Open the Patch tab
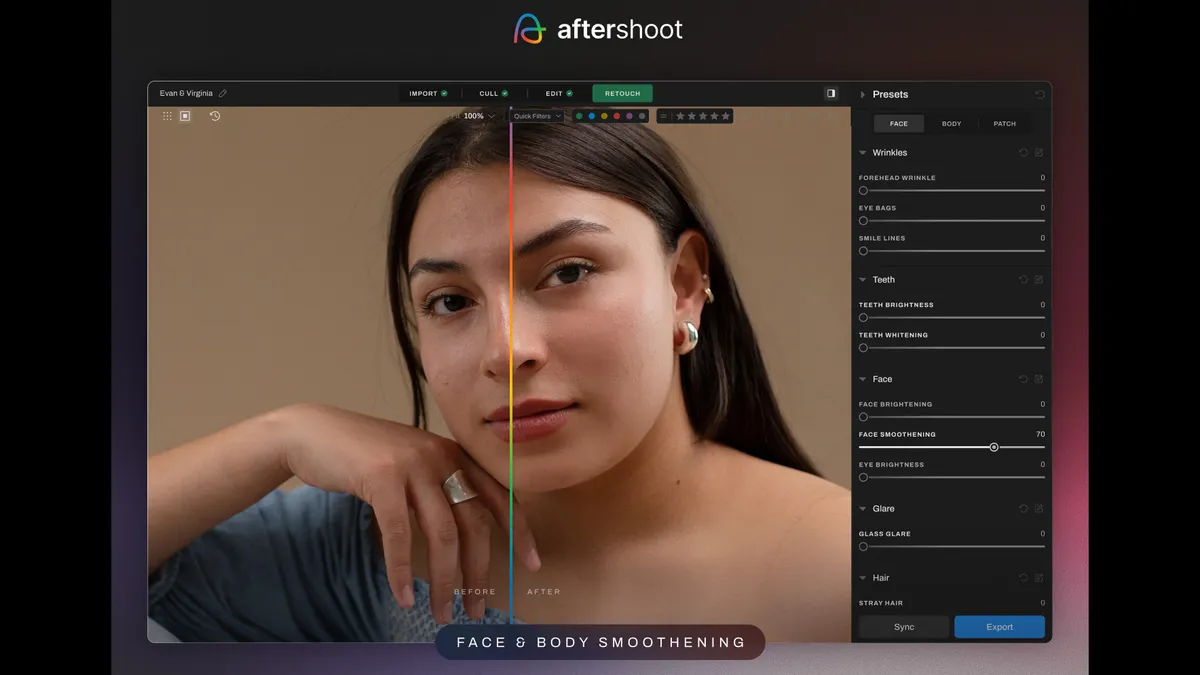Screen dimensions: 1200x675 [x=1004, y=124]
